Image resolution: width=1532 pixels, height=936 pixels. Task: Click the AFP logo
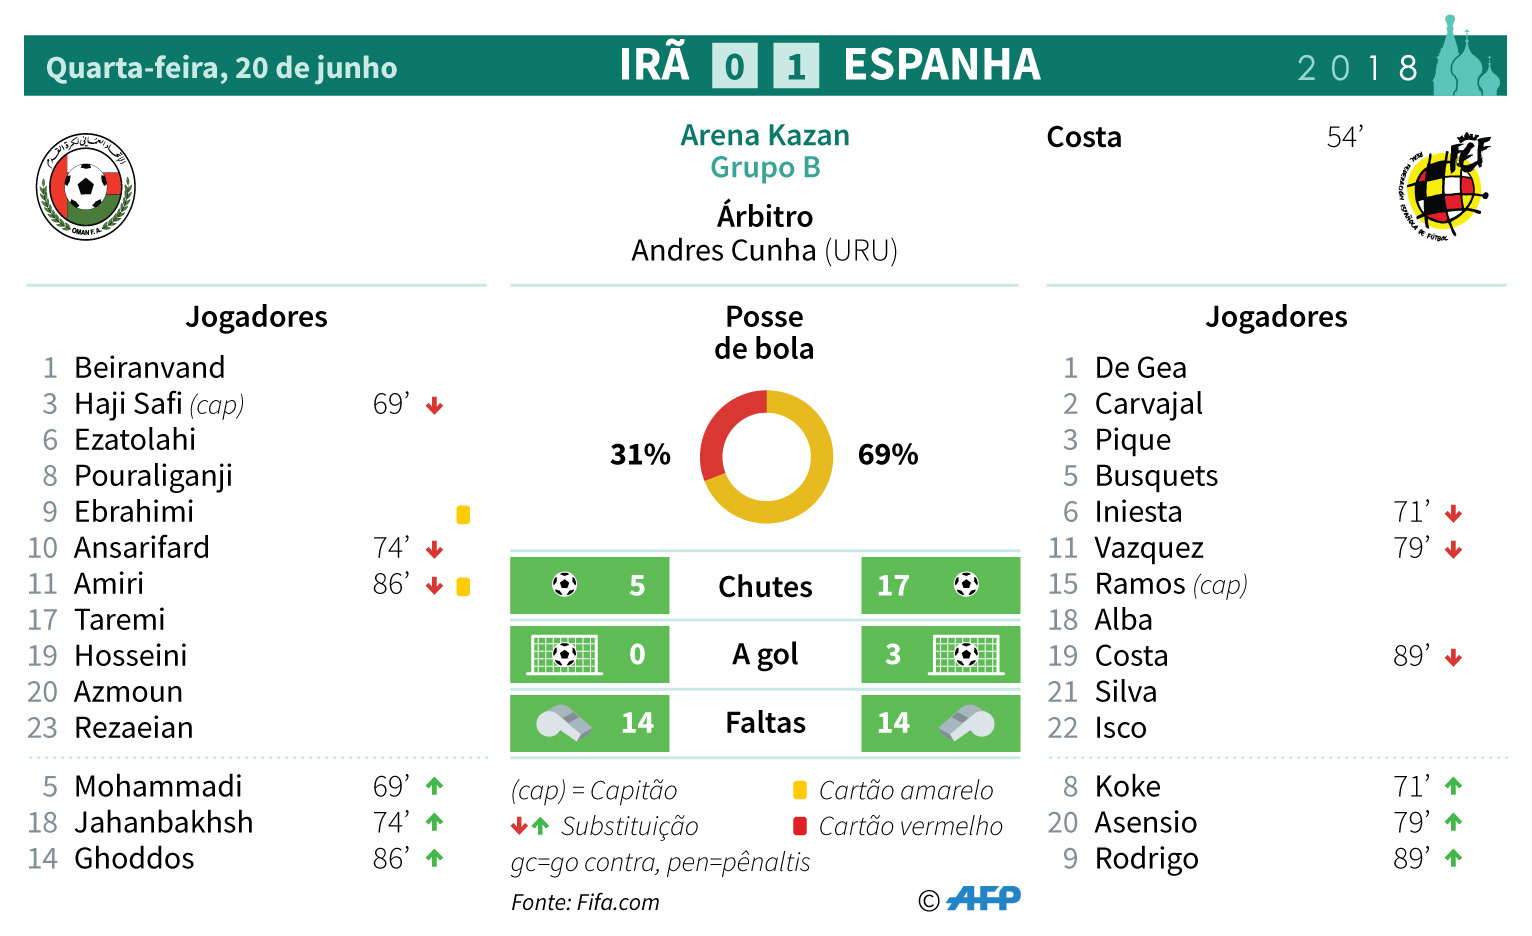coord(983,899)
